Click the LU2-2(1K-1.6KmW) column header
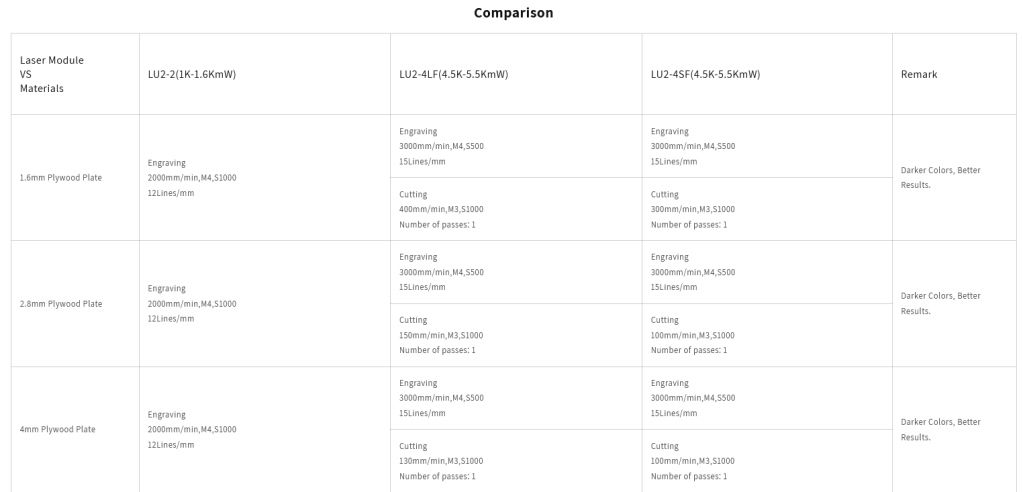 [191, 74]
